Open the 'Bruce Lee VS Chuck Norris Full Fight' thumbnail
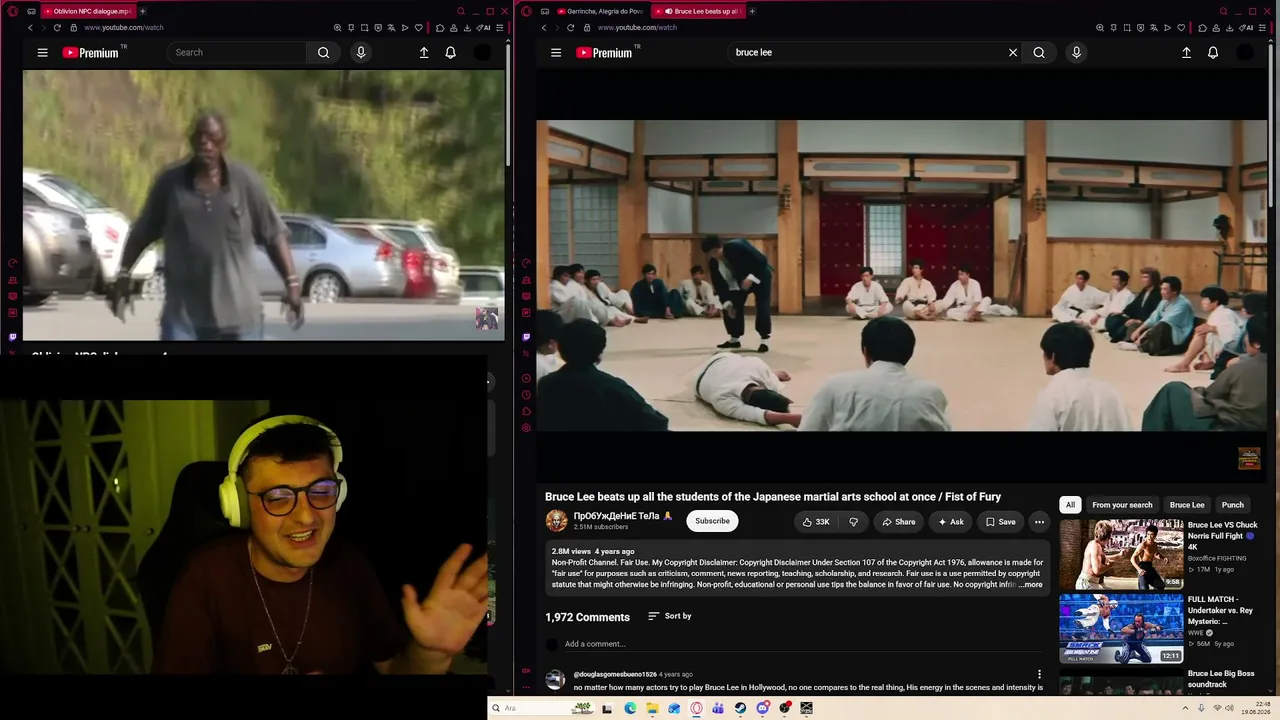 [1121, 554]
